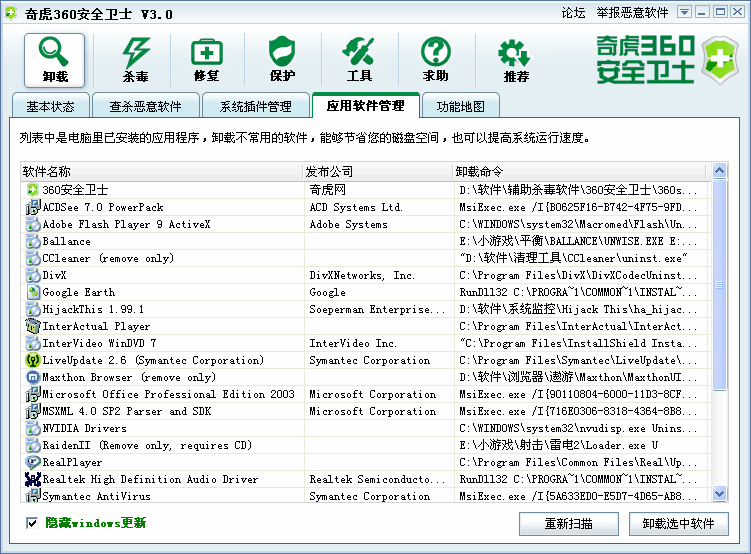This screenshot has width=751, height=554.
Task: Click the DivX row icon
Action: (x=33, y=275)
